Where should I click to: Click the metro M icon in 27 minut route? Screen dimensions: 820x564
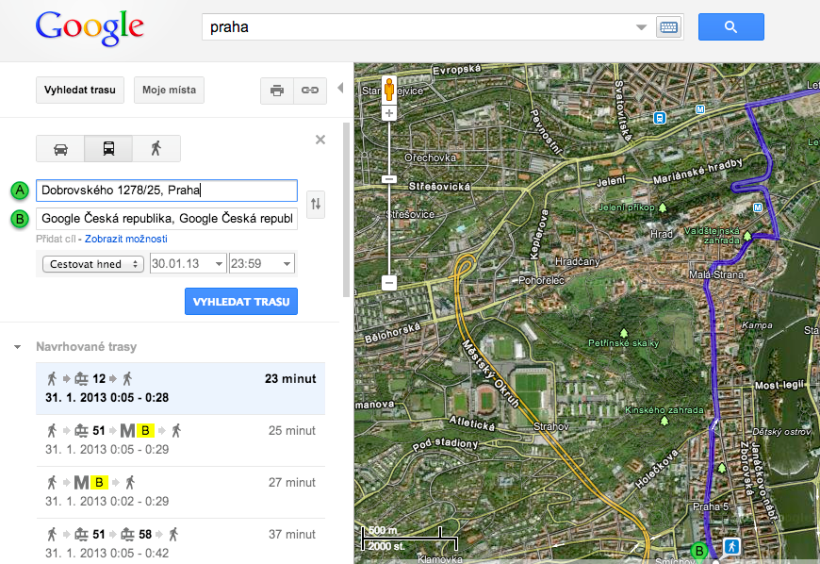click(x=81, y=482)
